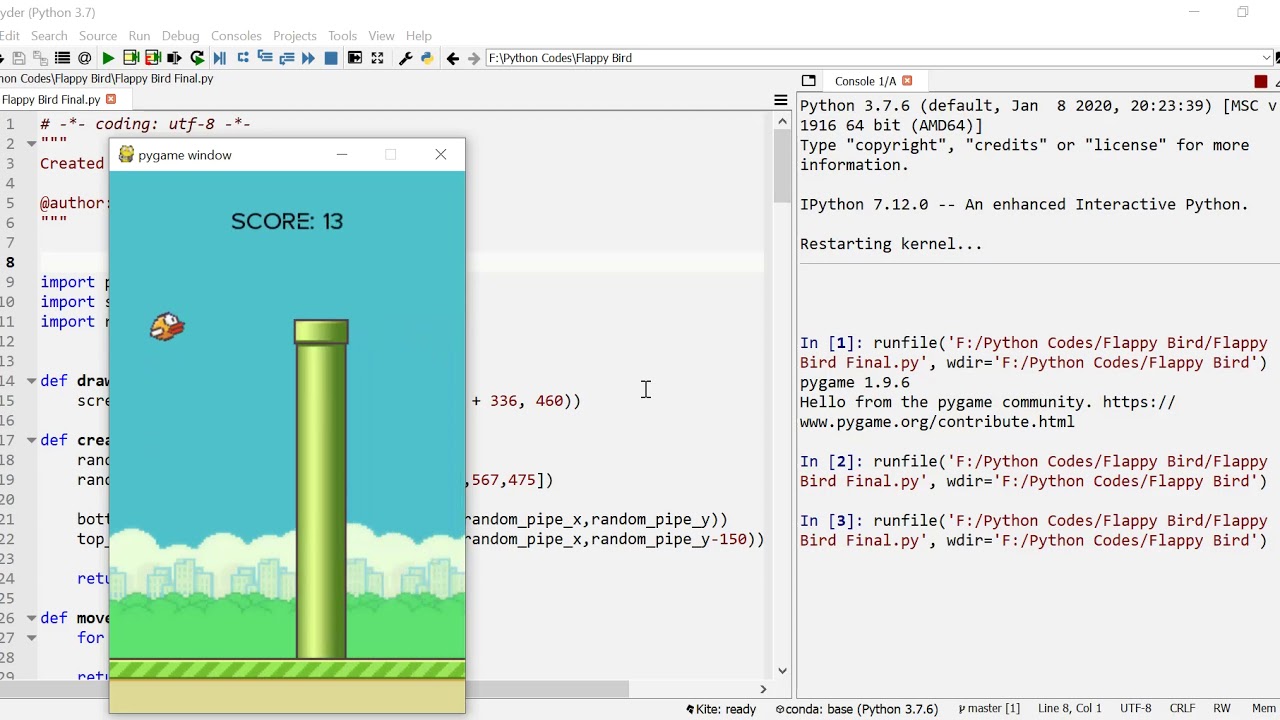
Task: Click the editor vertical scrollbar up arrow
Action: click(782, 122)
